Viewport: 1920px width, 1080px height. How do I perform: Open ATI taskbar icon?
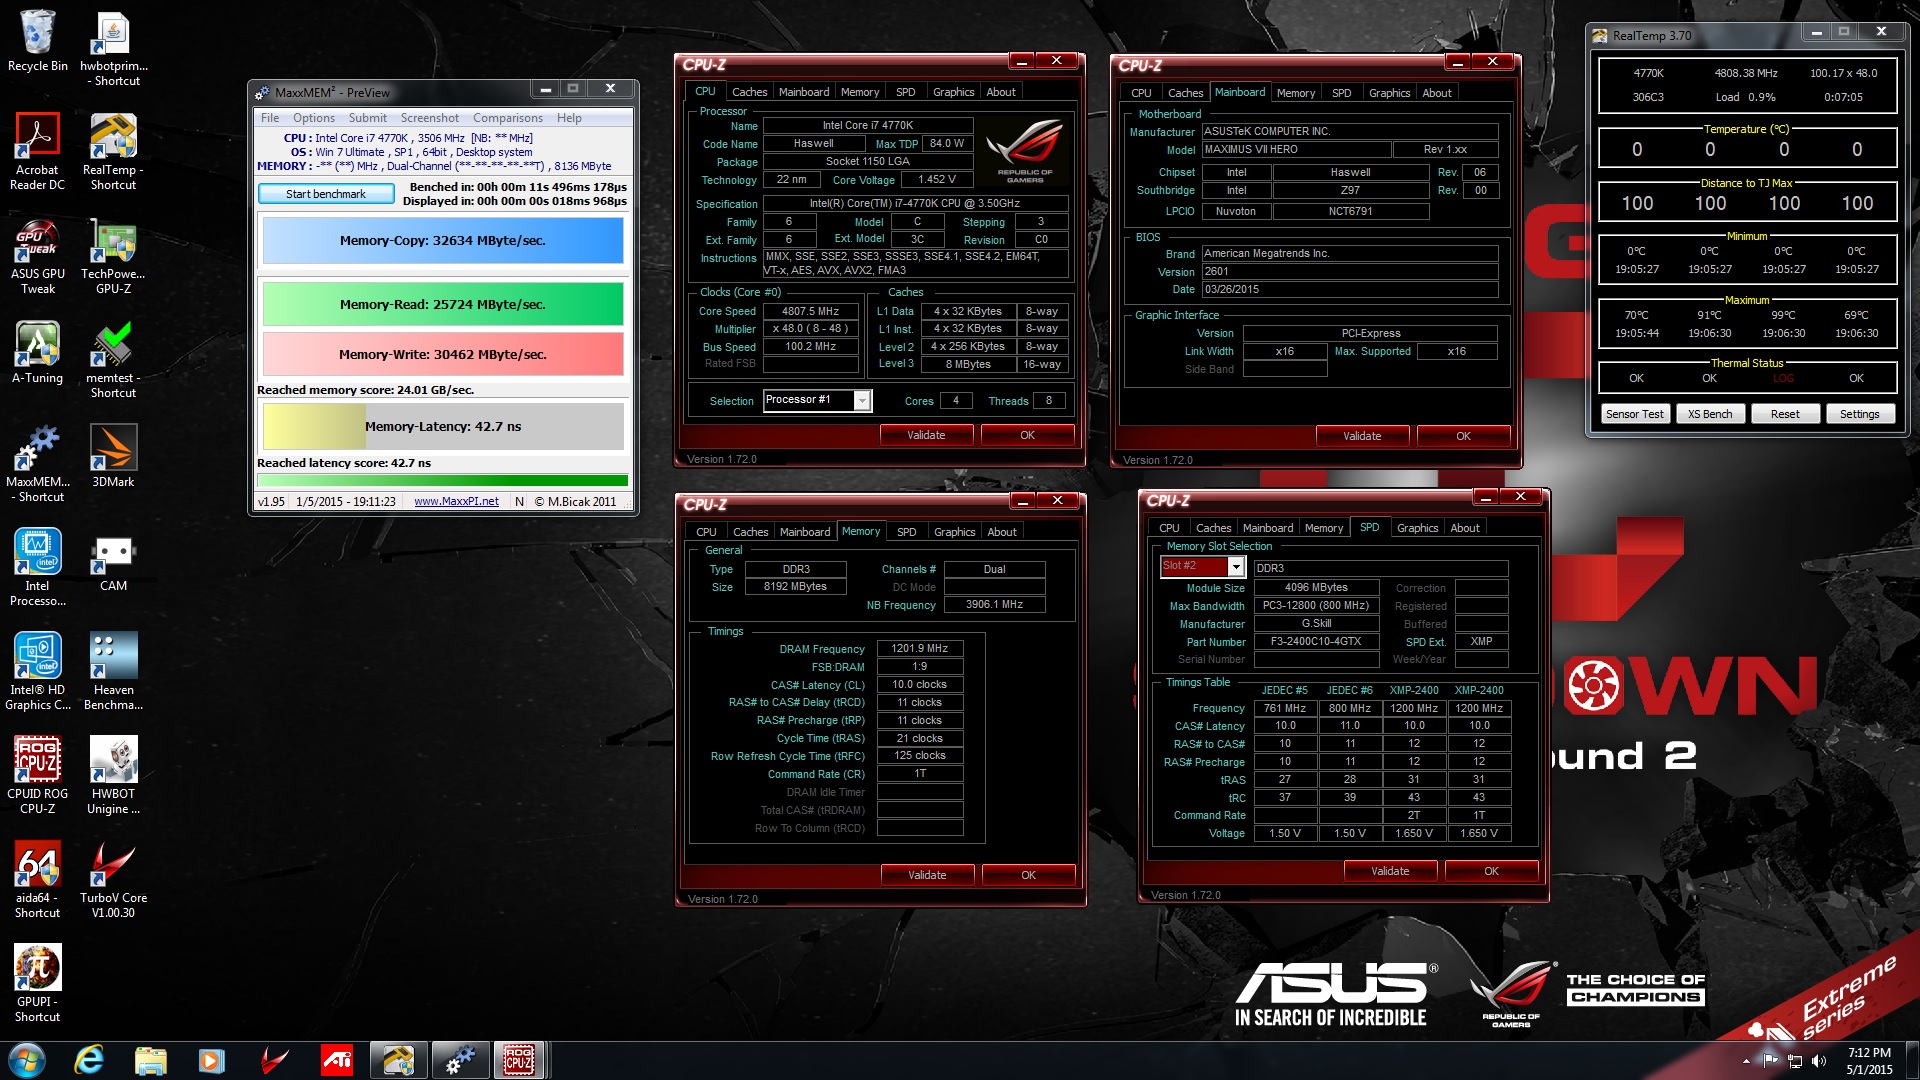[x=336, y=1060]
